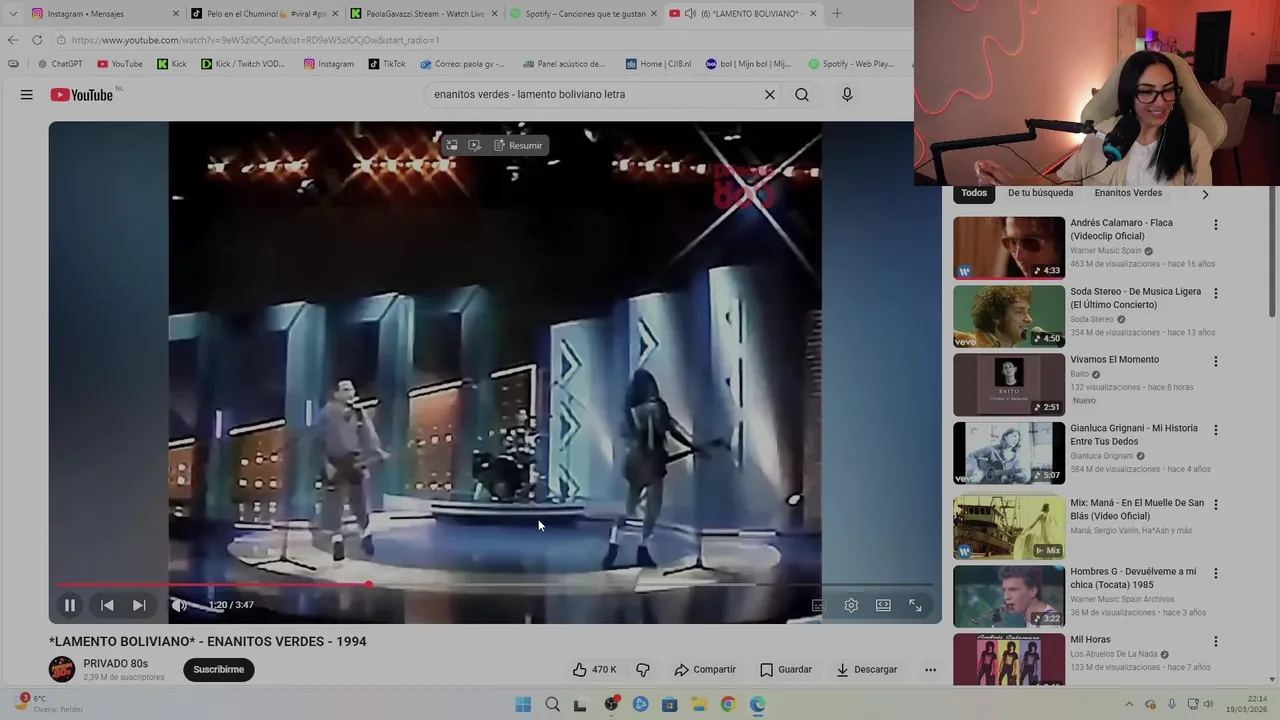The image size is (1280, 720).
Task: Go to the YouTube home logo
Action: [82, 94]
